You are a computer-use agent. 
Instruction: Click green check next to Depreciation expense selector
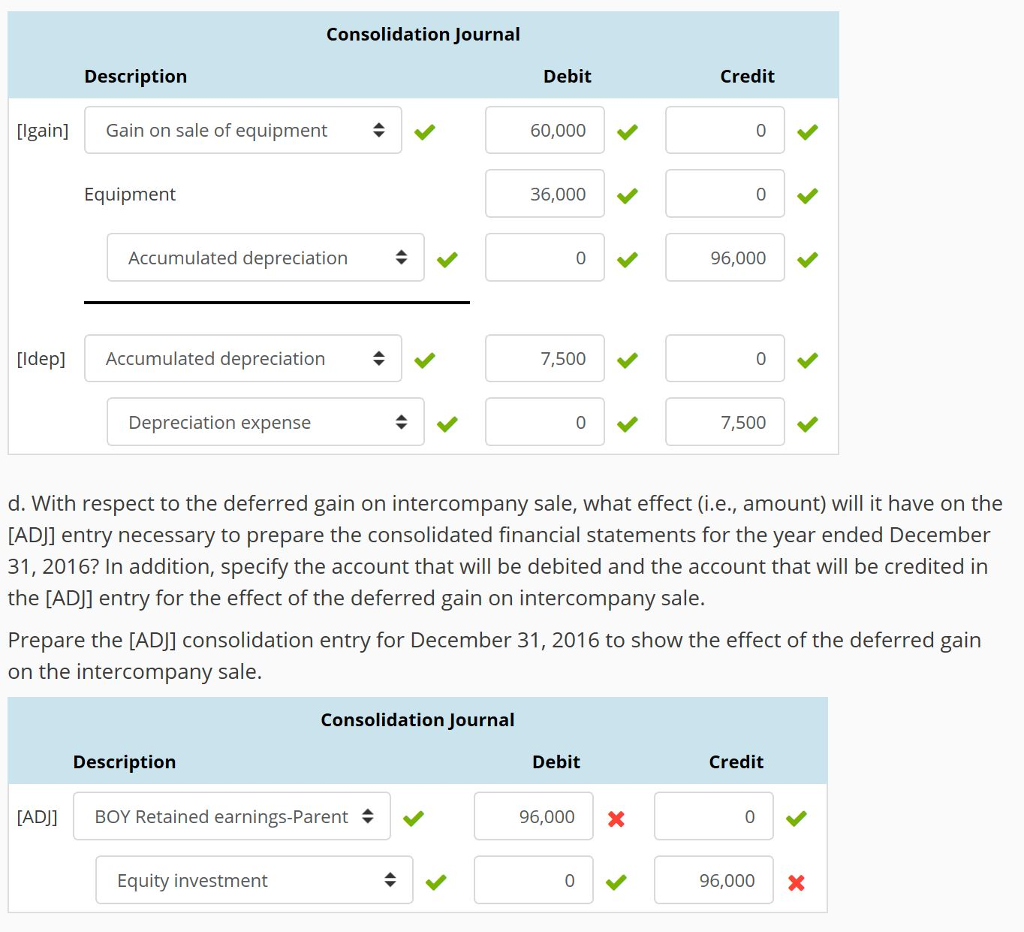[446, 423]
